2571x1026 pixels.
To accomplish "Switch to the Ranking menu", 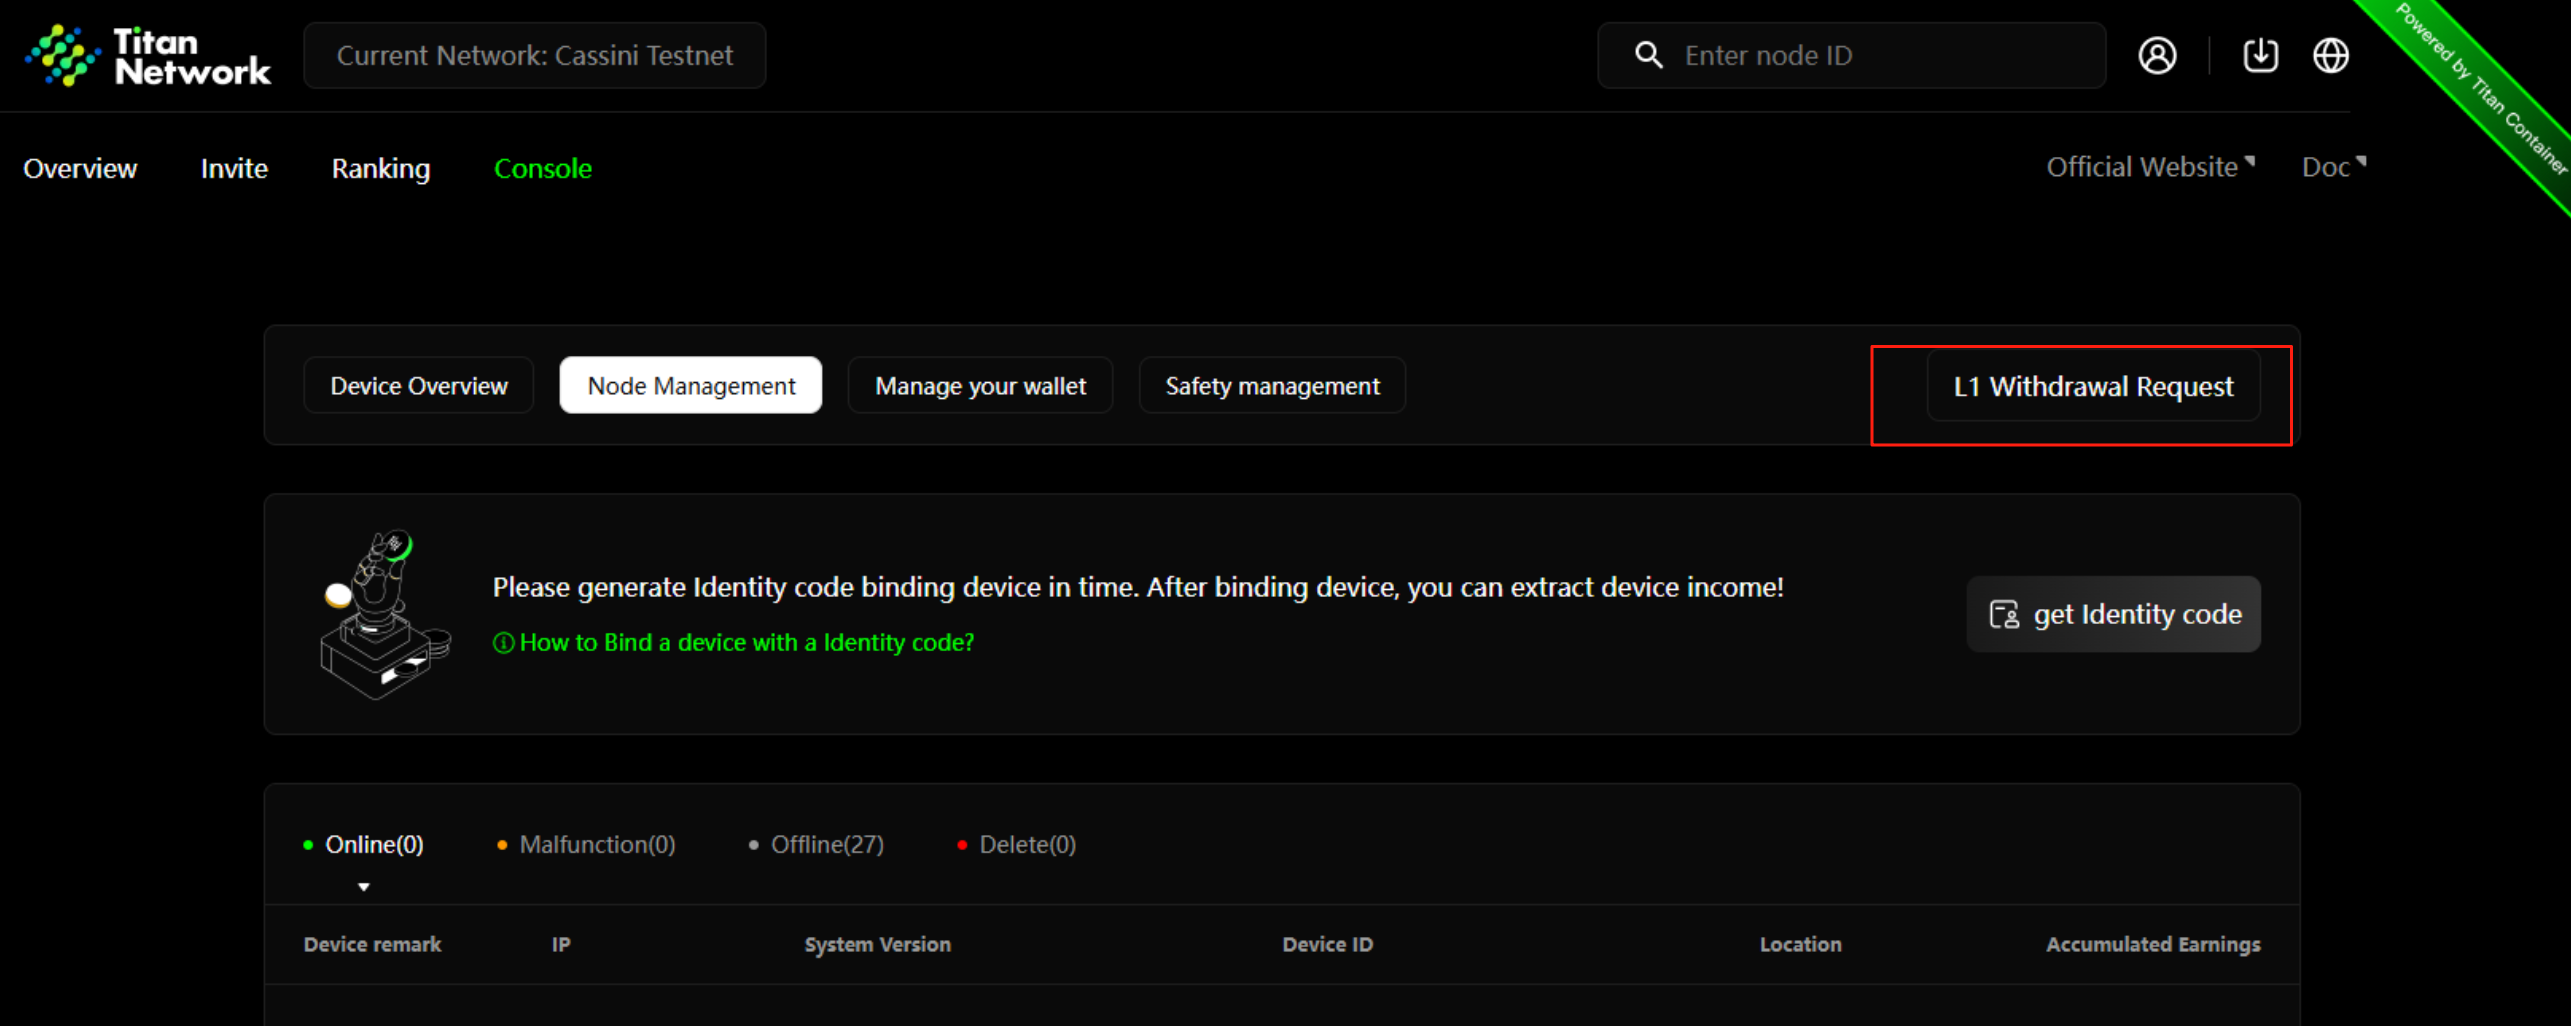I will click(380, 168).
